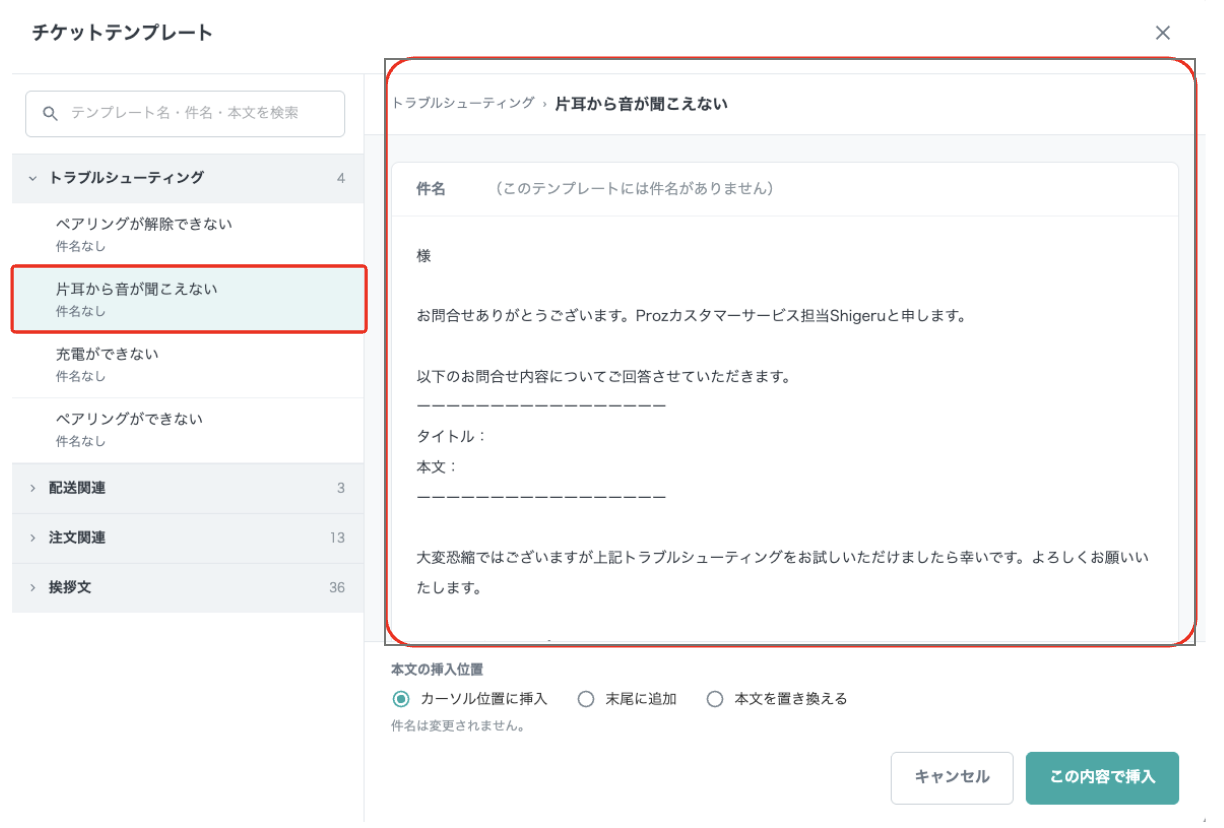The height and width of the screenshot is (828, 1224).
Task: Select template 充電ができない
Action: tap(188, 365)
